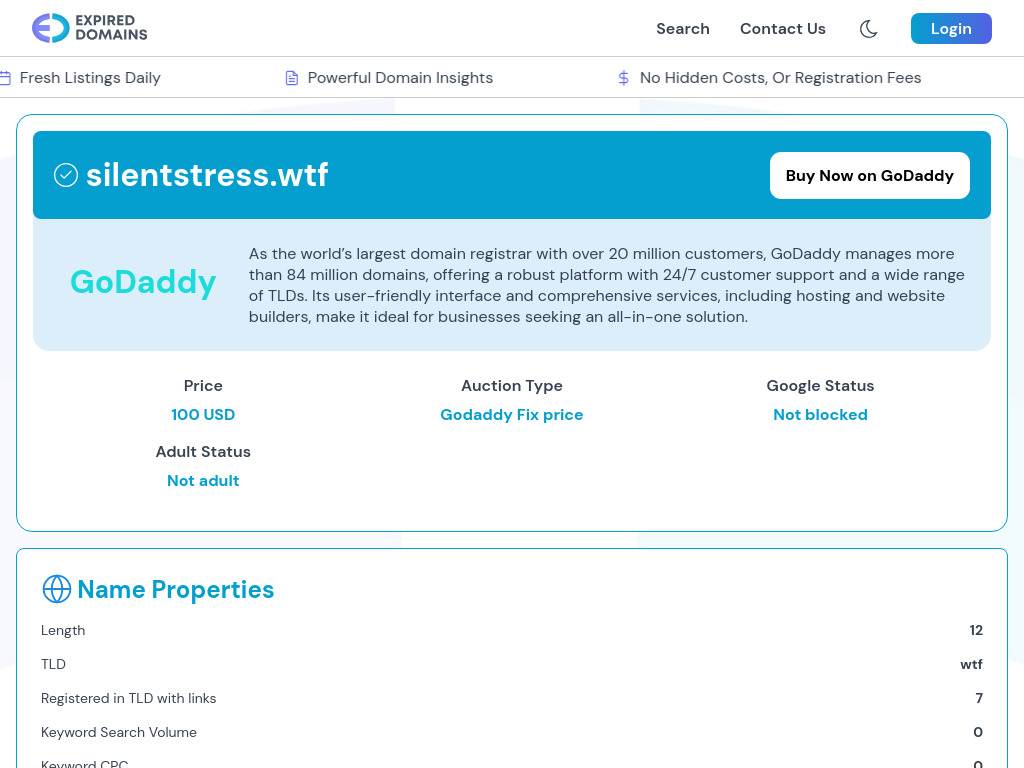This screenshot has width=1024, height=768.
Task: Click the 100 USD price value
Action: click(x=203, y=414)
